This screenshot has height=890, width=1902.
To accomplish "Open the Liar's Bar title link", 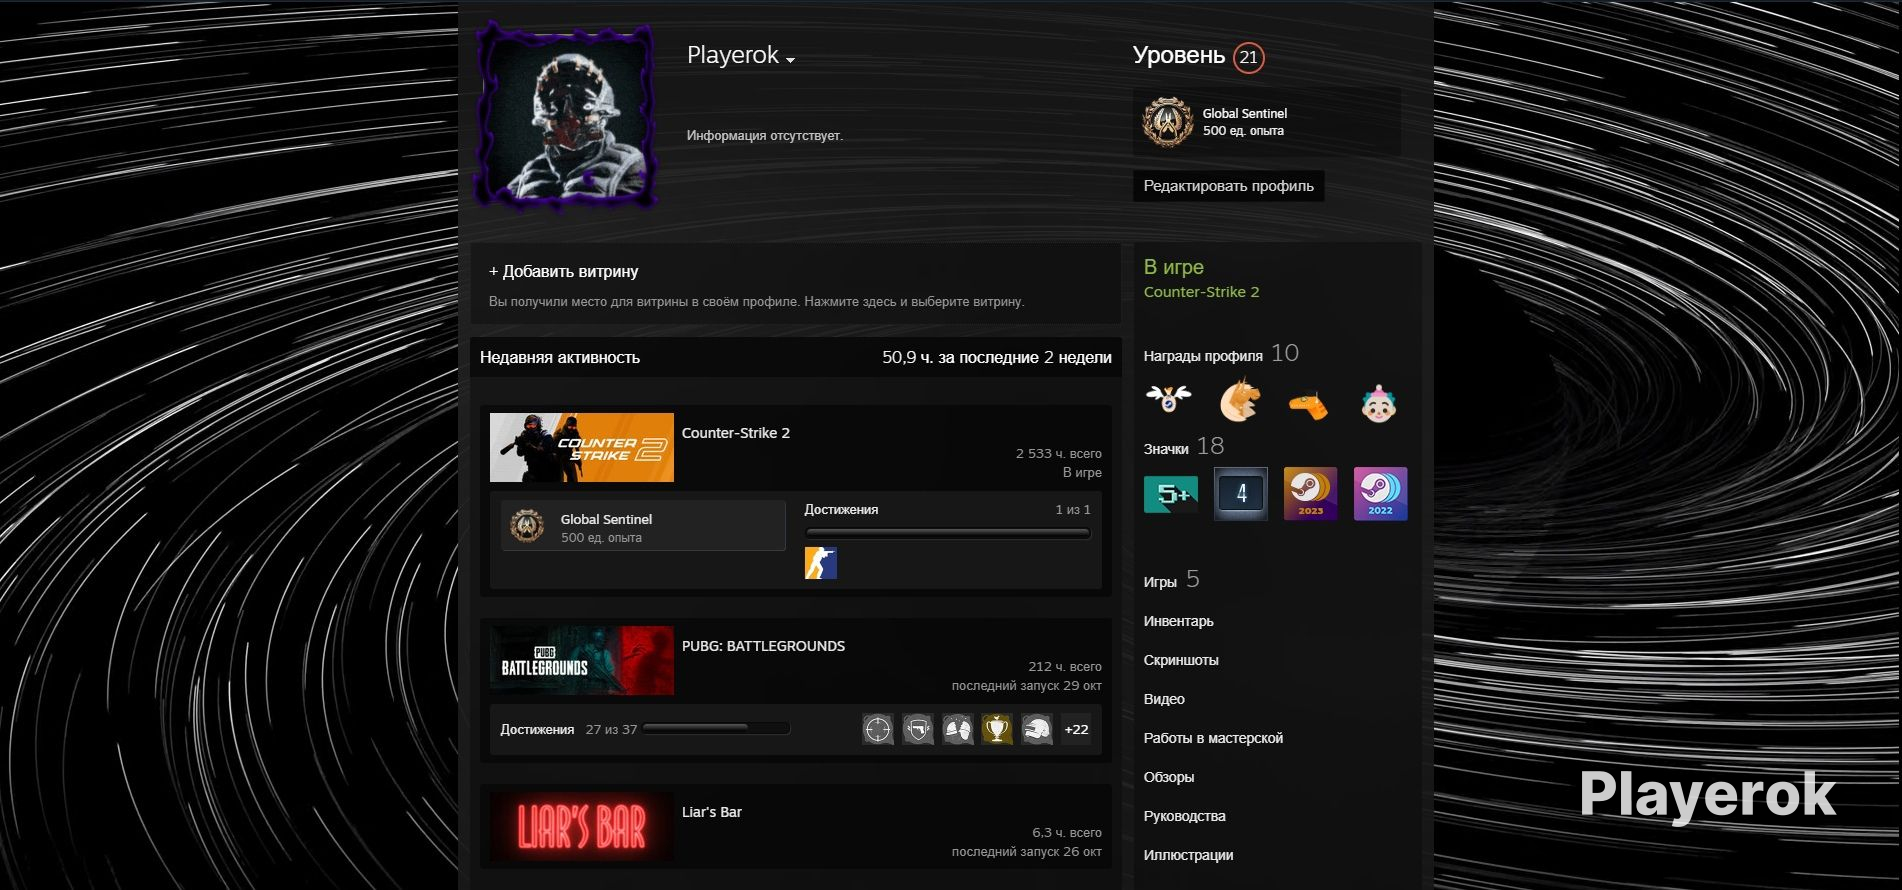I will 712,812.
